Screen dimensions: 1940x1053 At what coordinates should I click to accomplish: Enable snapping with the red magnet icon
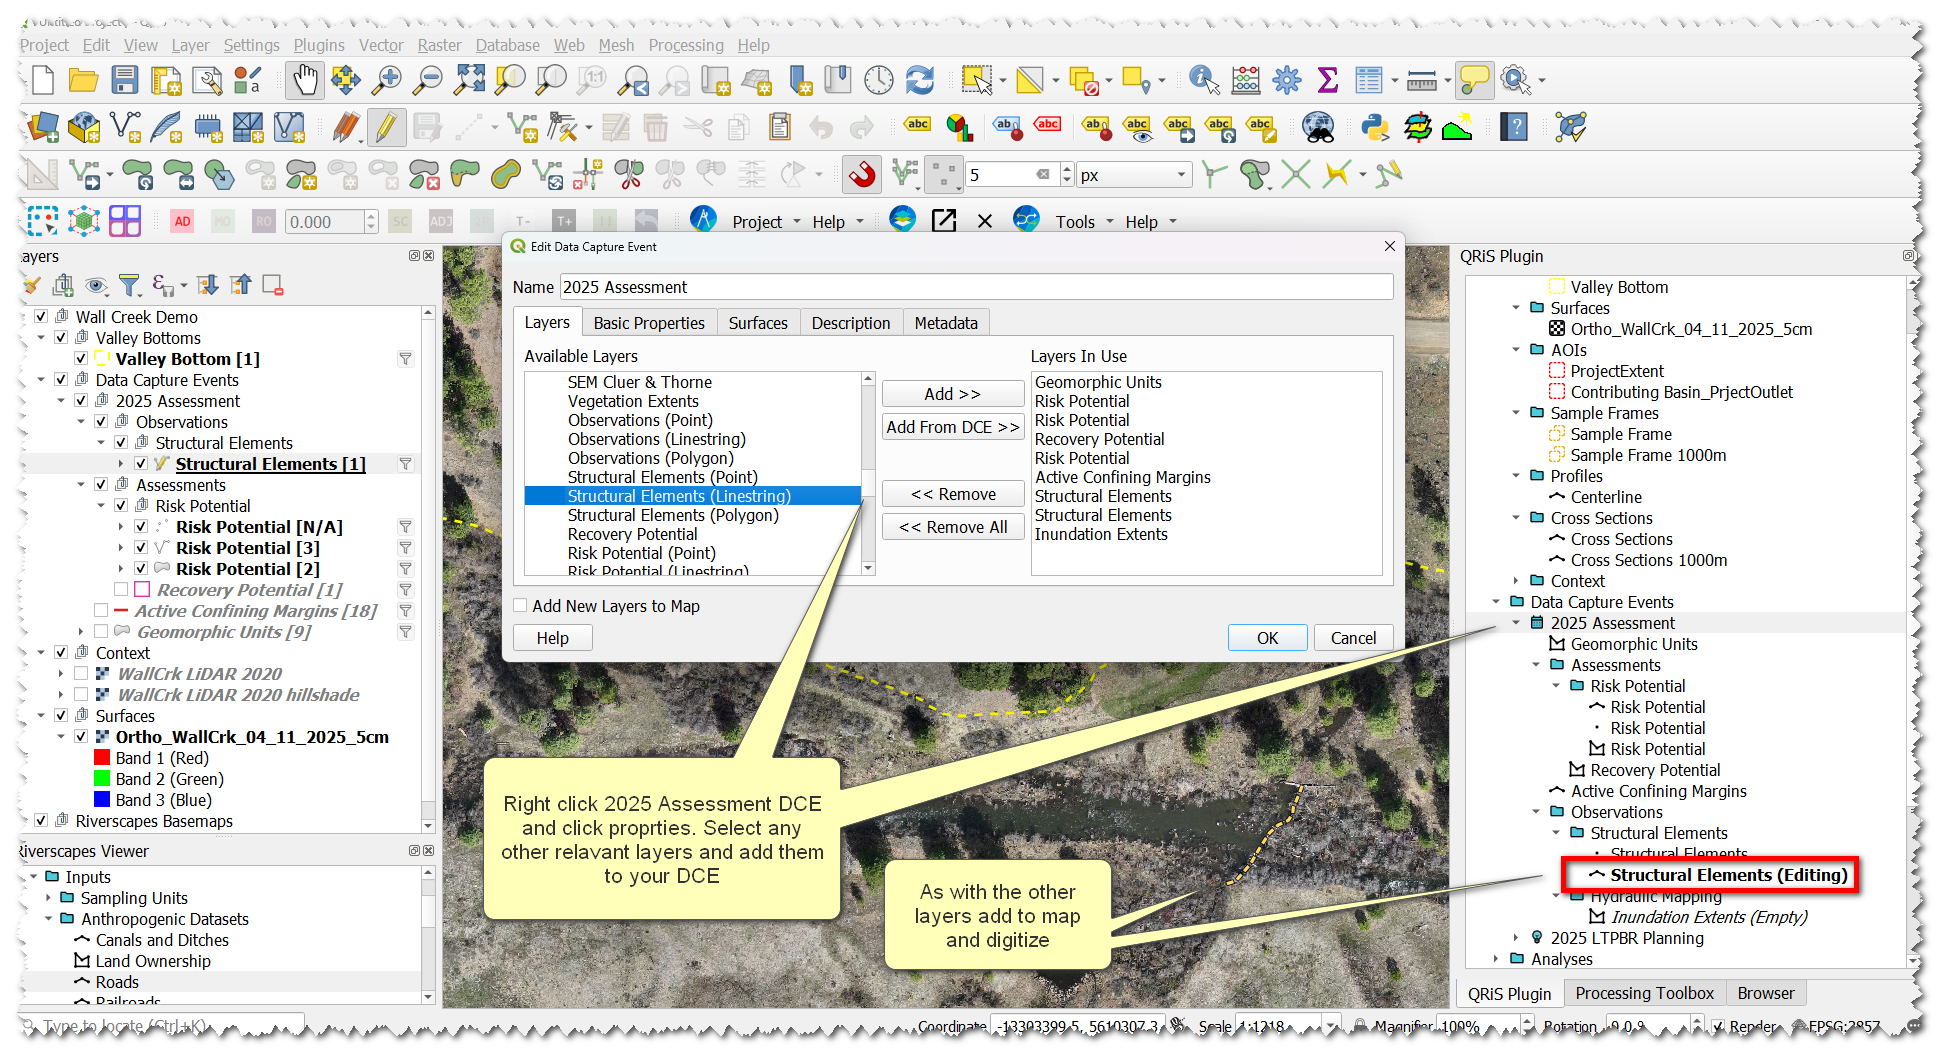[861, 175]
